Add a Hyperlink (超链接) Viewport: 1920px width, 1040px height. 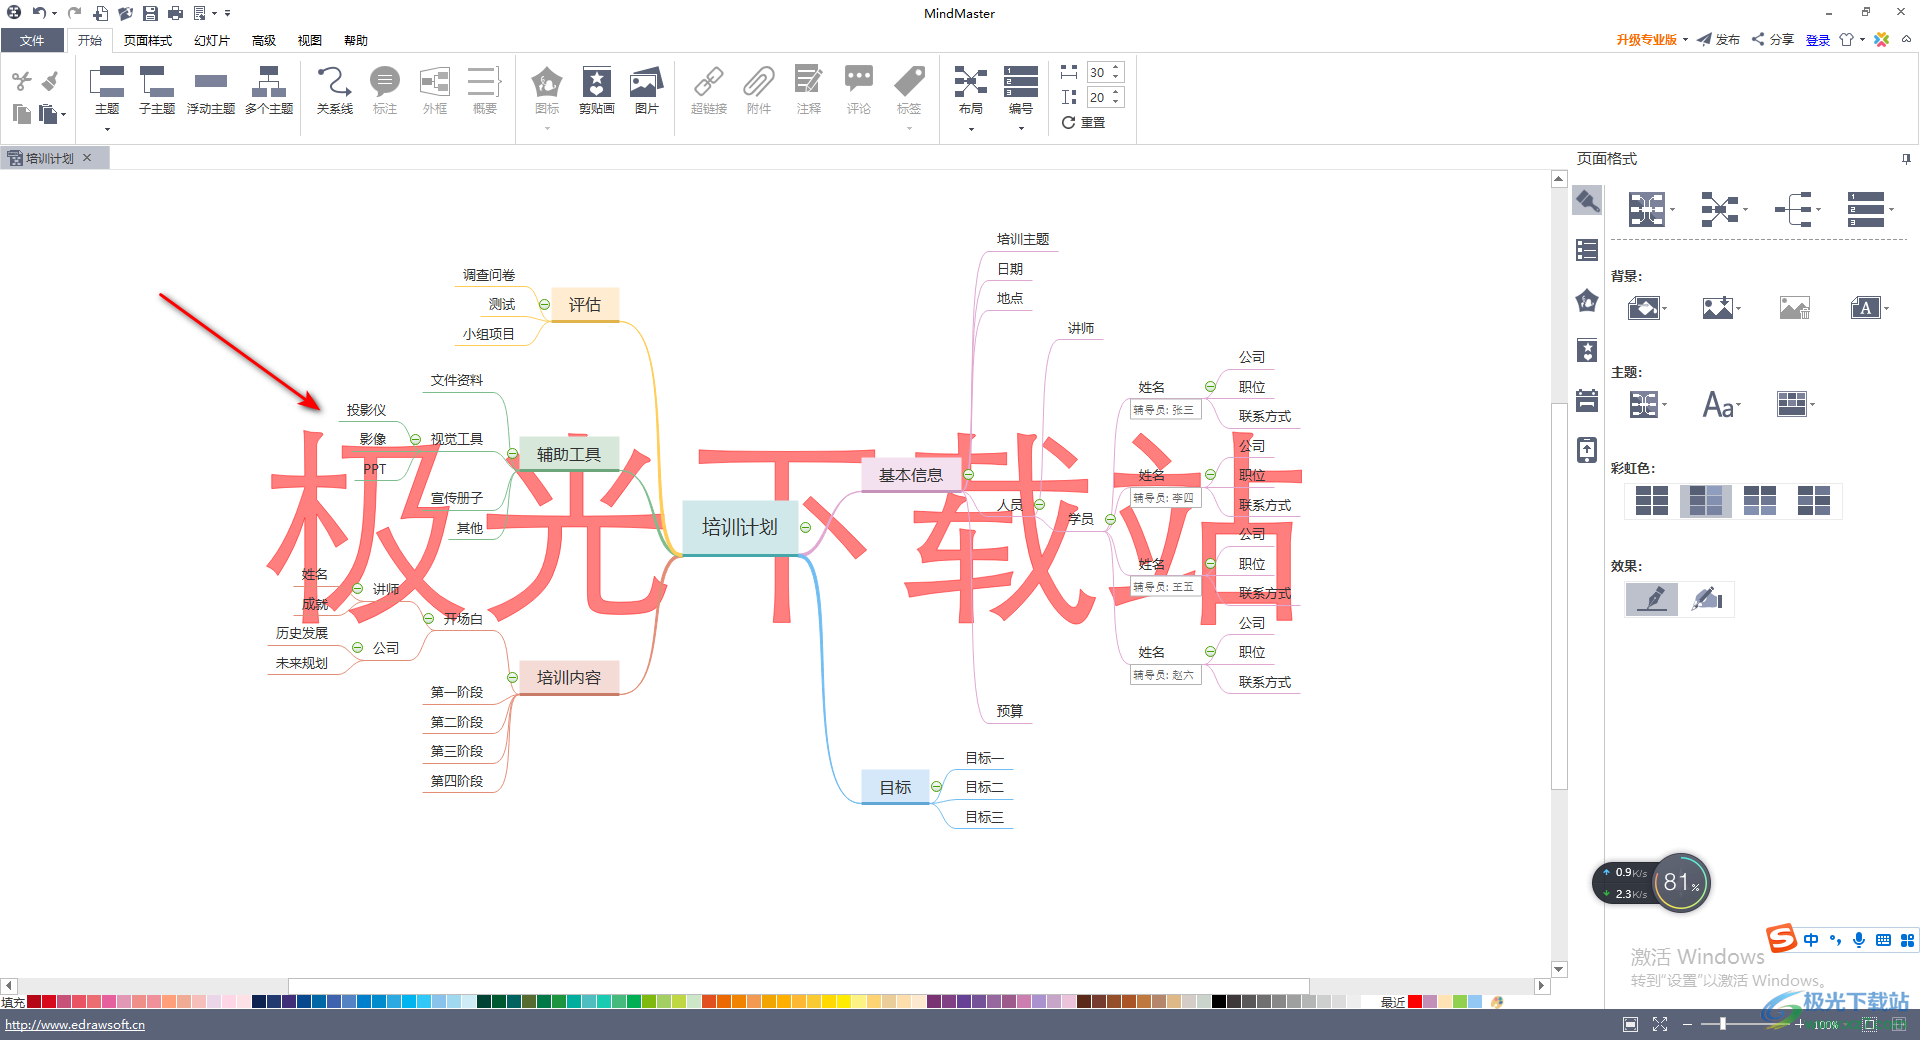709,90
